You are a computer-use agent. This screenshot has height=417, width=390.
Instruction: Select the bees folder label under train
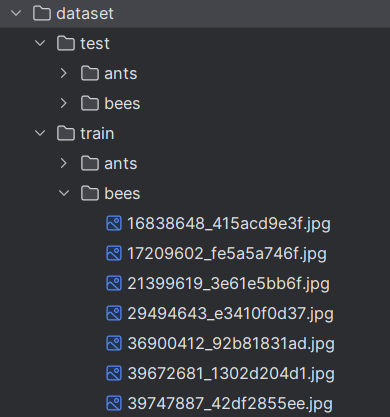(x=122, y=194)
